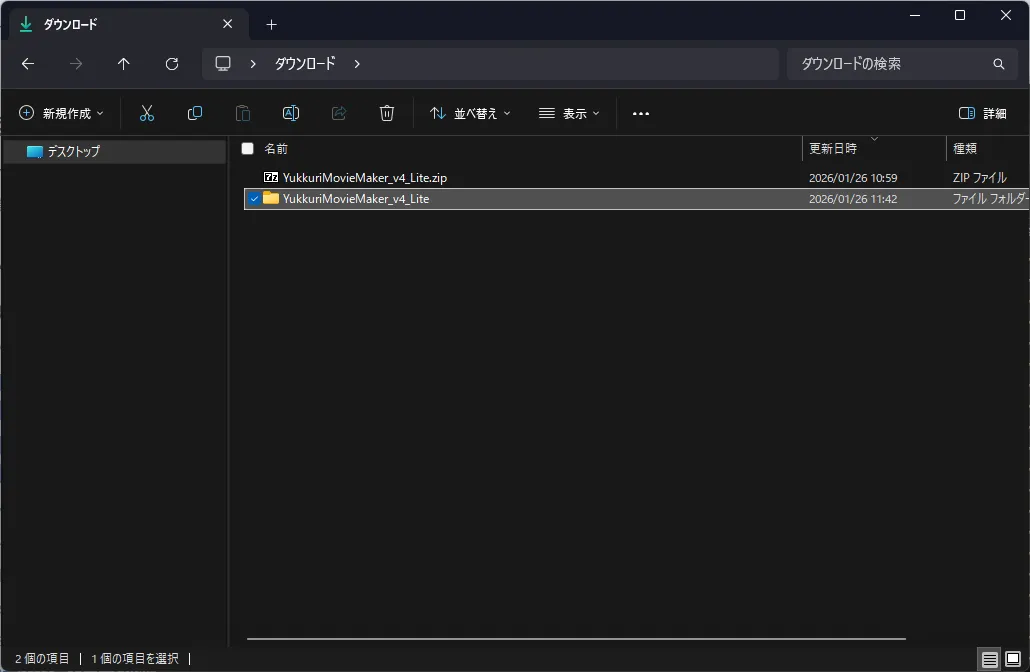Toggle the select-all checkbox in header
1030x672 pixels.
coord(248,148)
